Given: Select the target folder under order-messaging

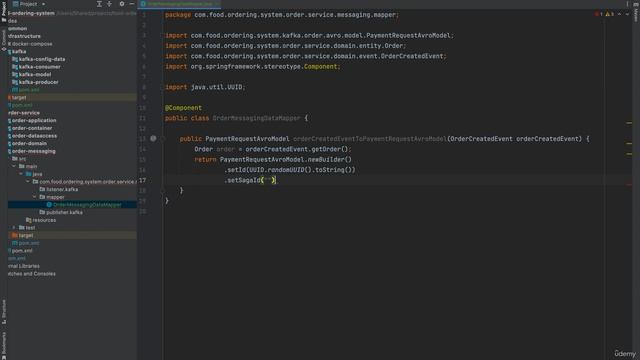Looking at the screenshot, I should pyautogui.click(x=22, y=235).
